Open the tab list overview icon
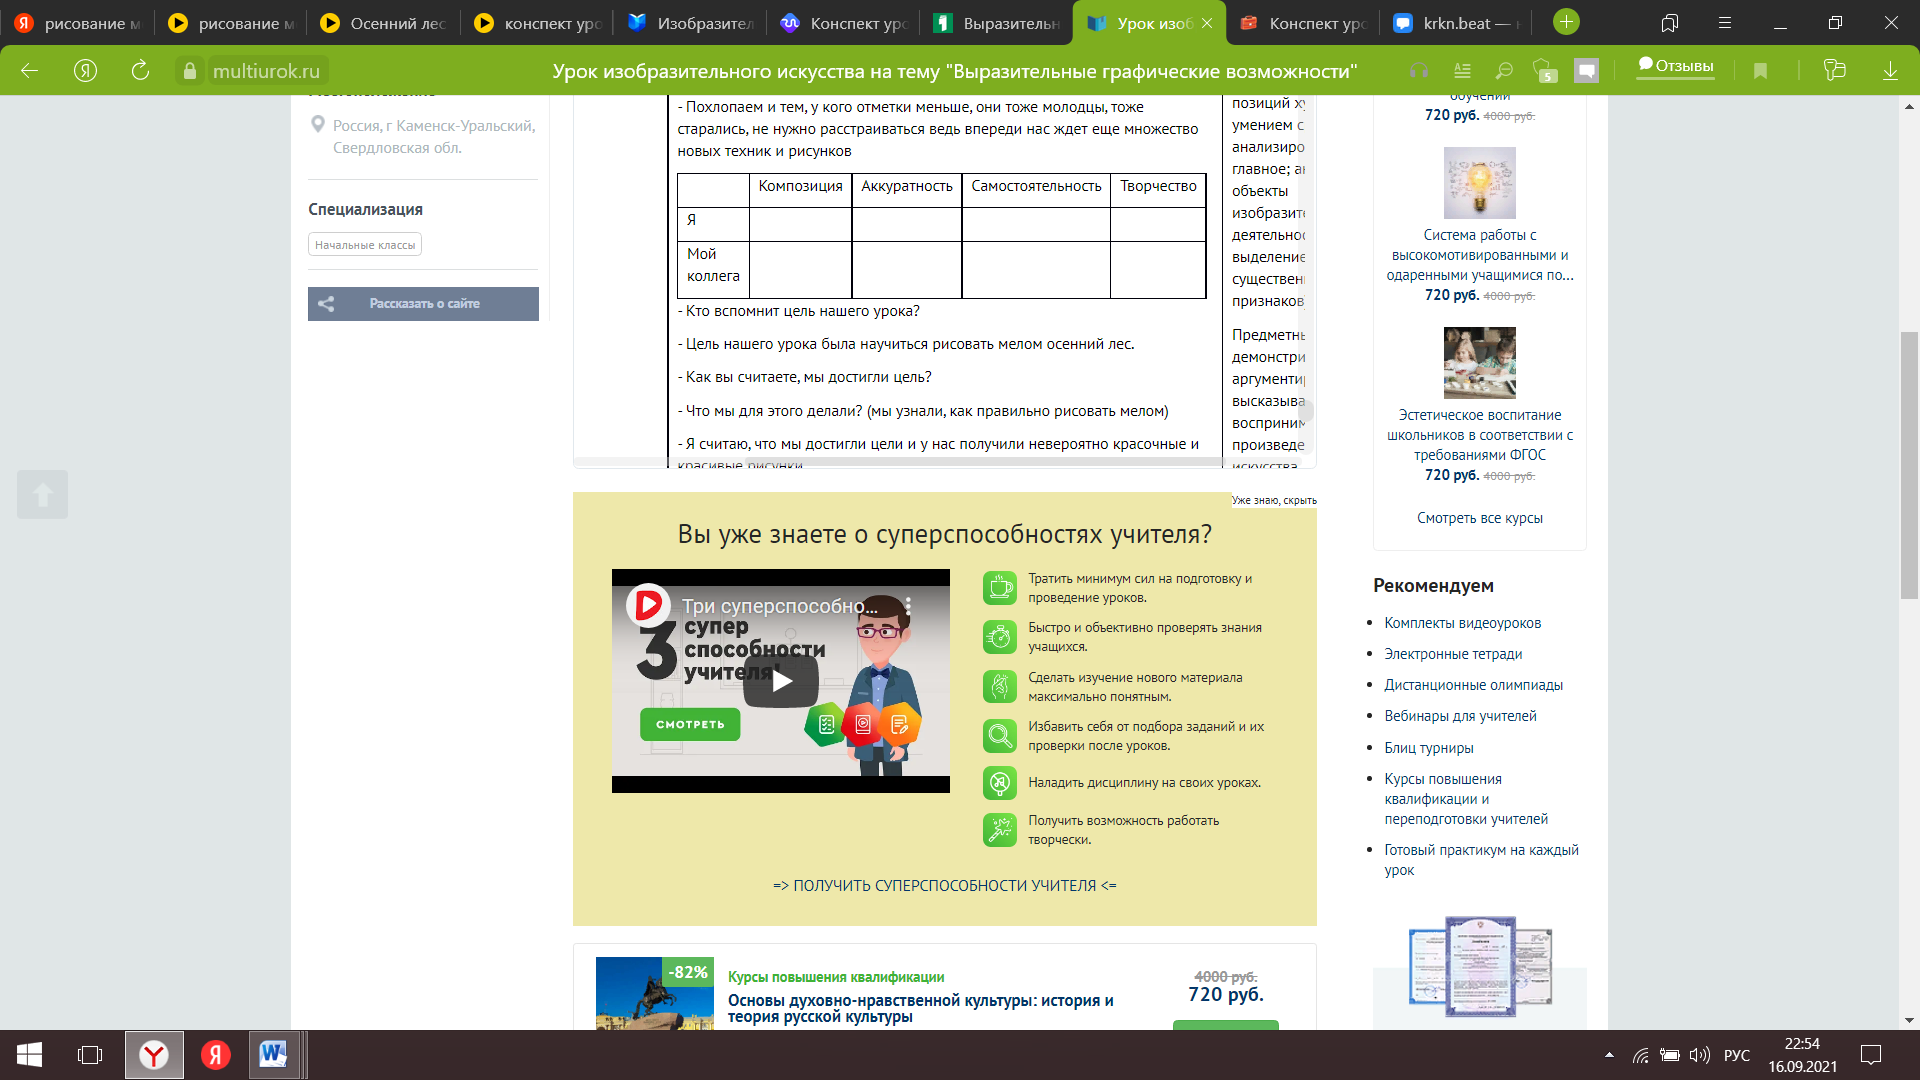This screenshot has height=1080, width=1920. [x=1669, y=22]
